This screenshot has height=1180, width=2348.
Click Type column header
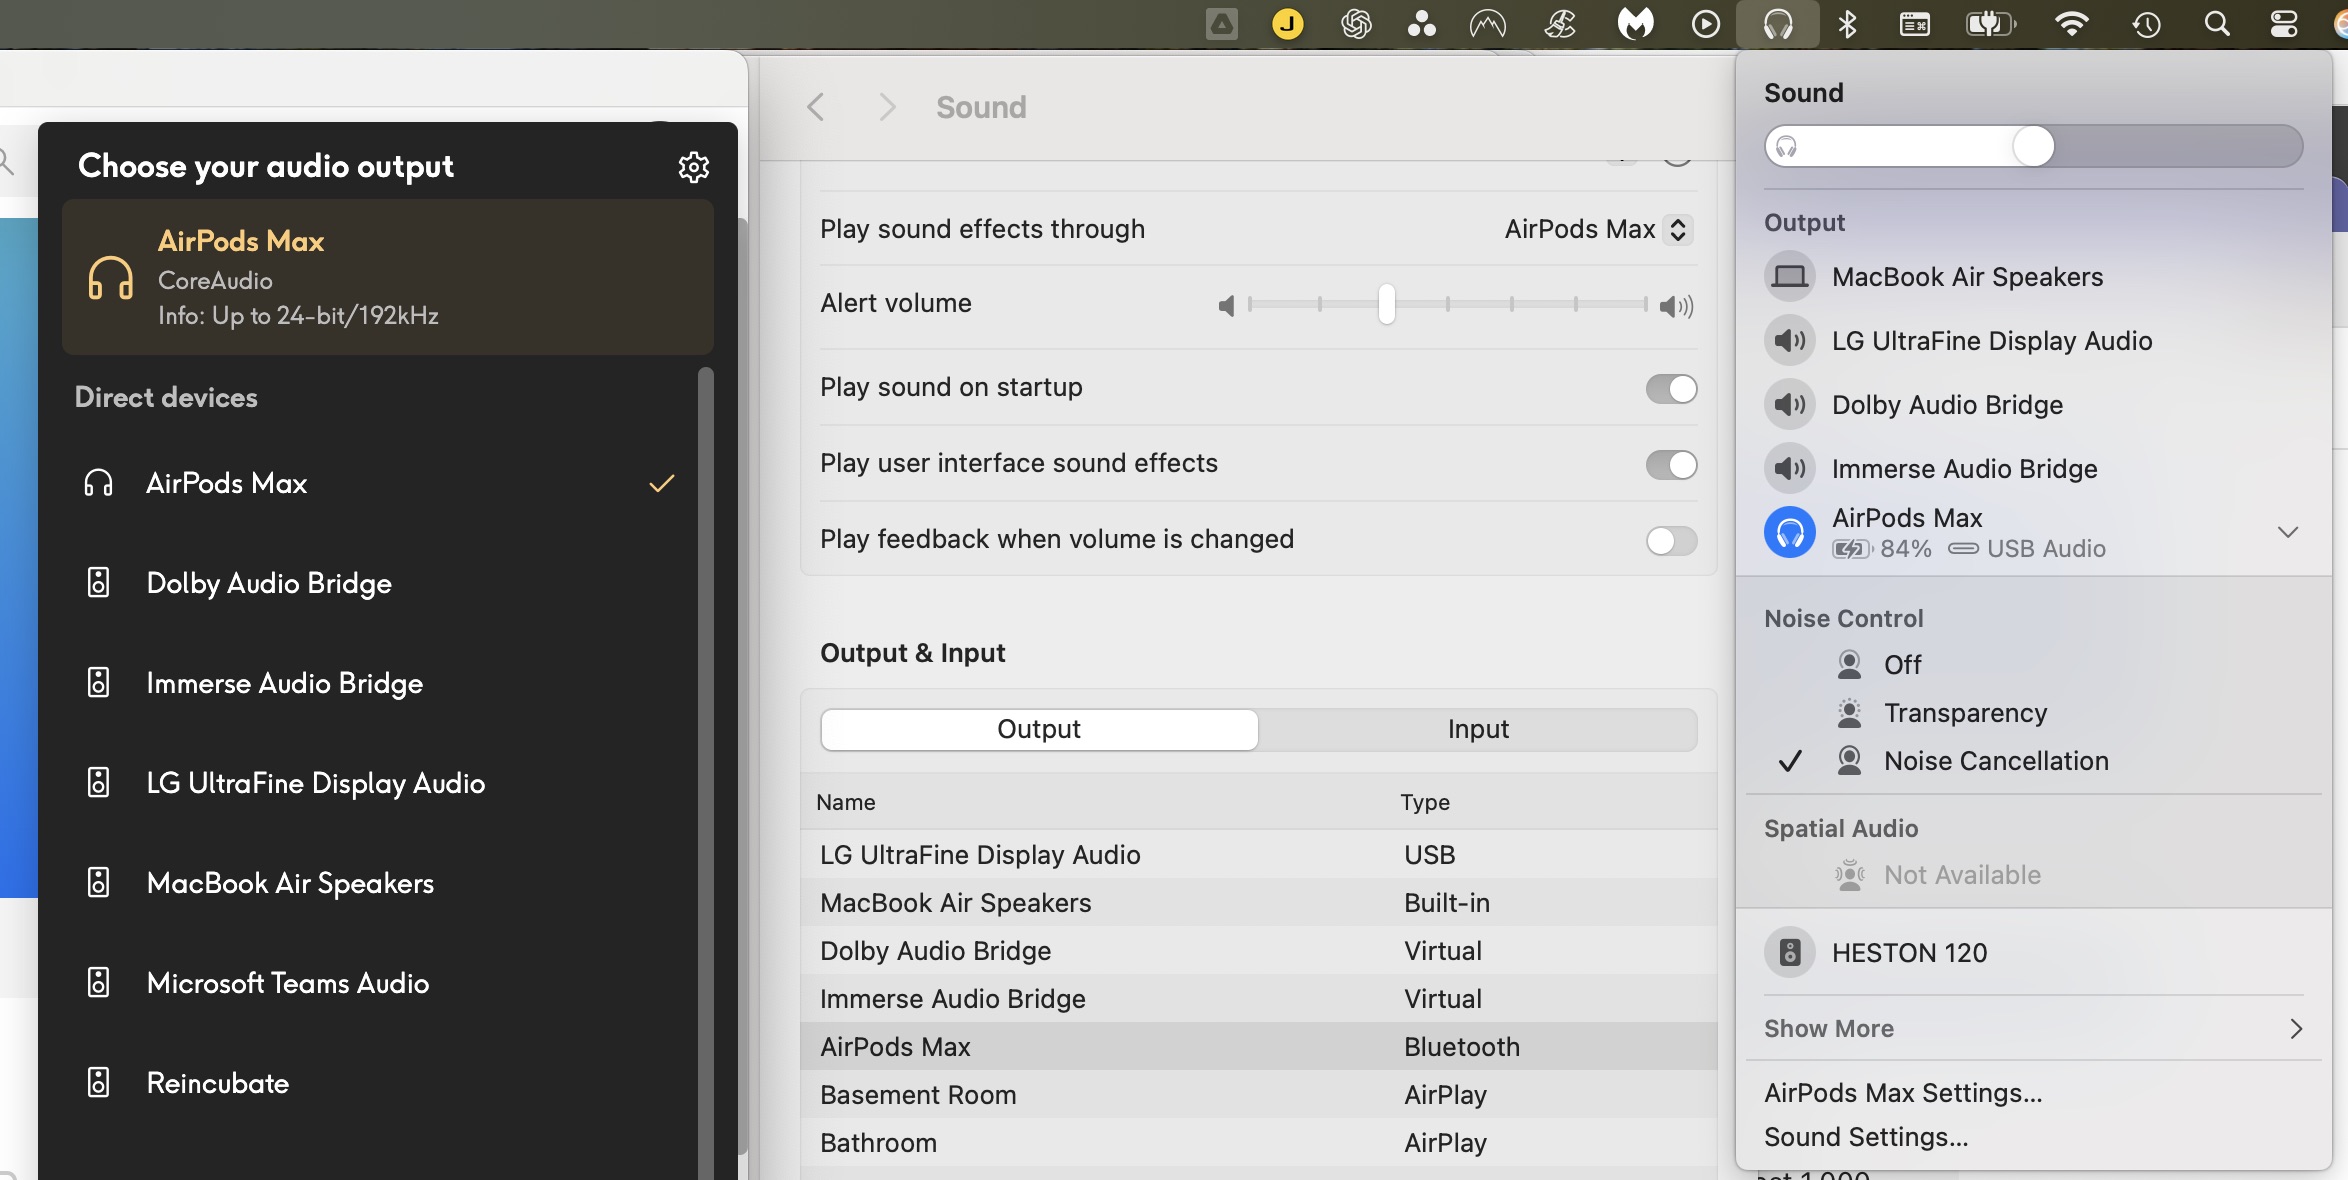click(x=1425, y=802)
